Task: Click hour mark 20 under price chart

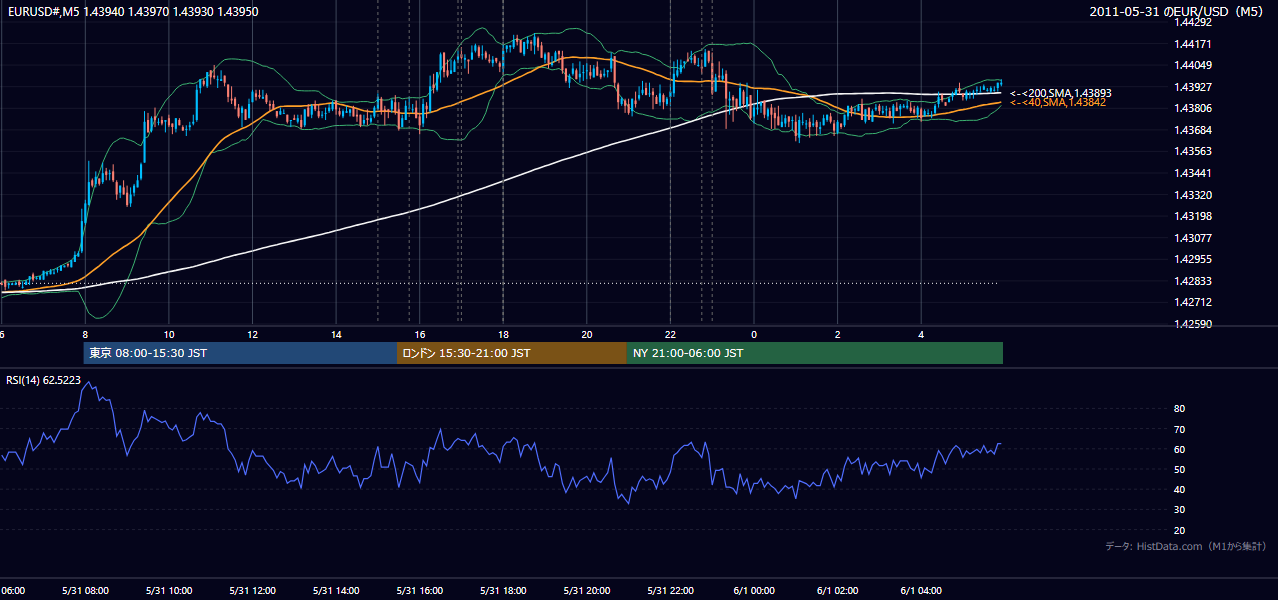Action: 587,334
